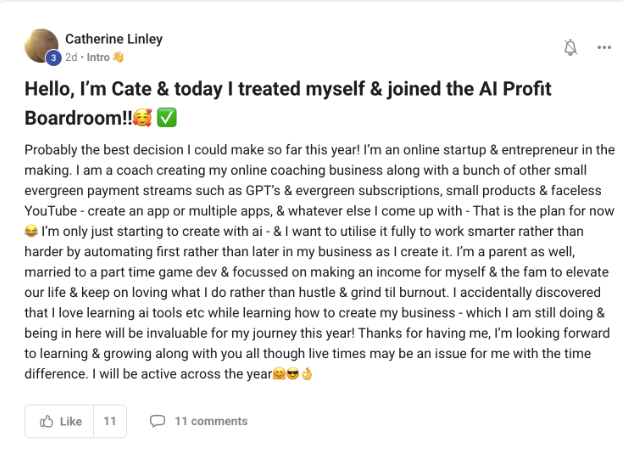Click the green check mark emoji in the title
The width and height of the screenshot is (635, 451).
click(x=168, y=118)
